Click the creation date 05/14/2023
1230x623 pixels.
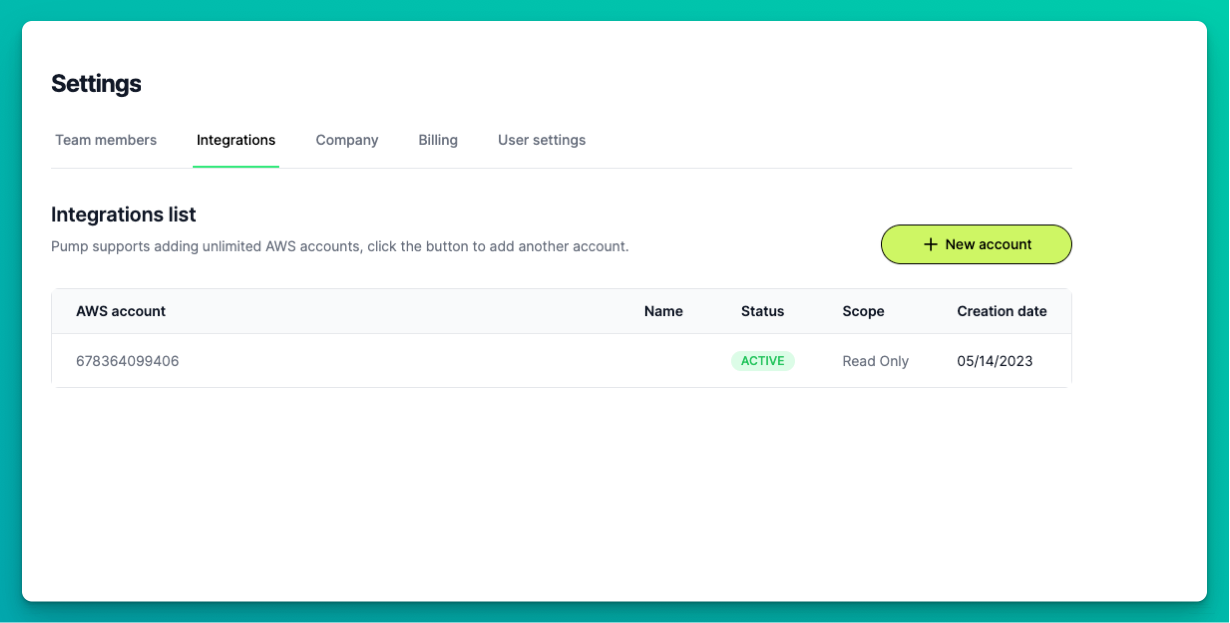click(995, 361)
